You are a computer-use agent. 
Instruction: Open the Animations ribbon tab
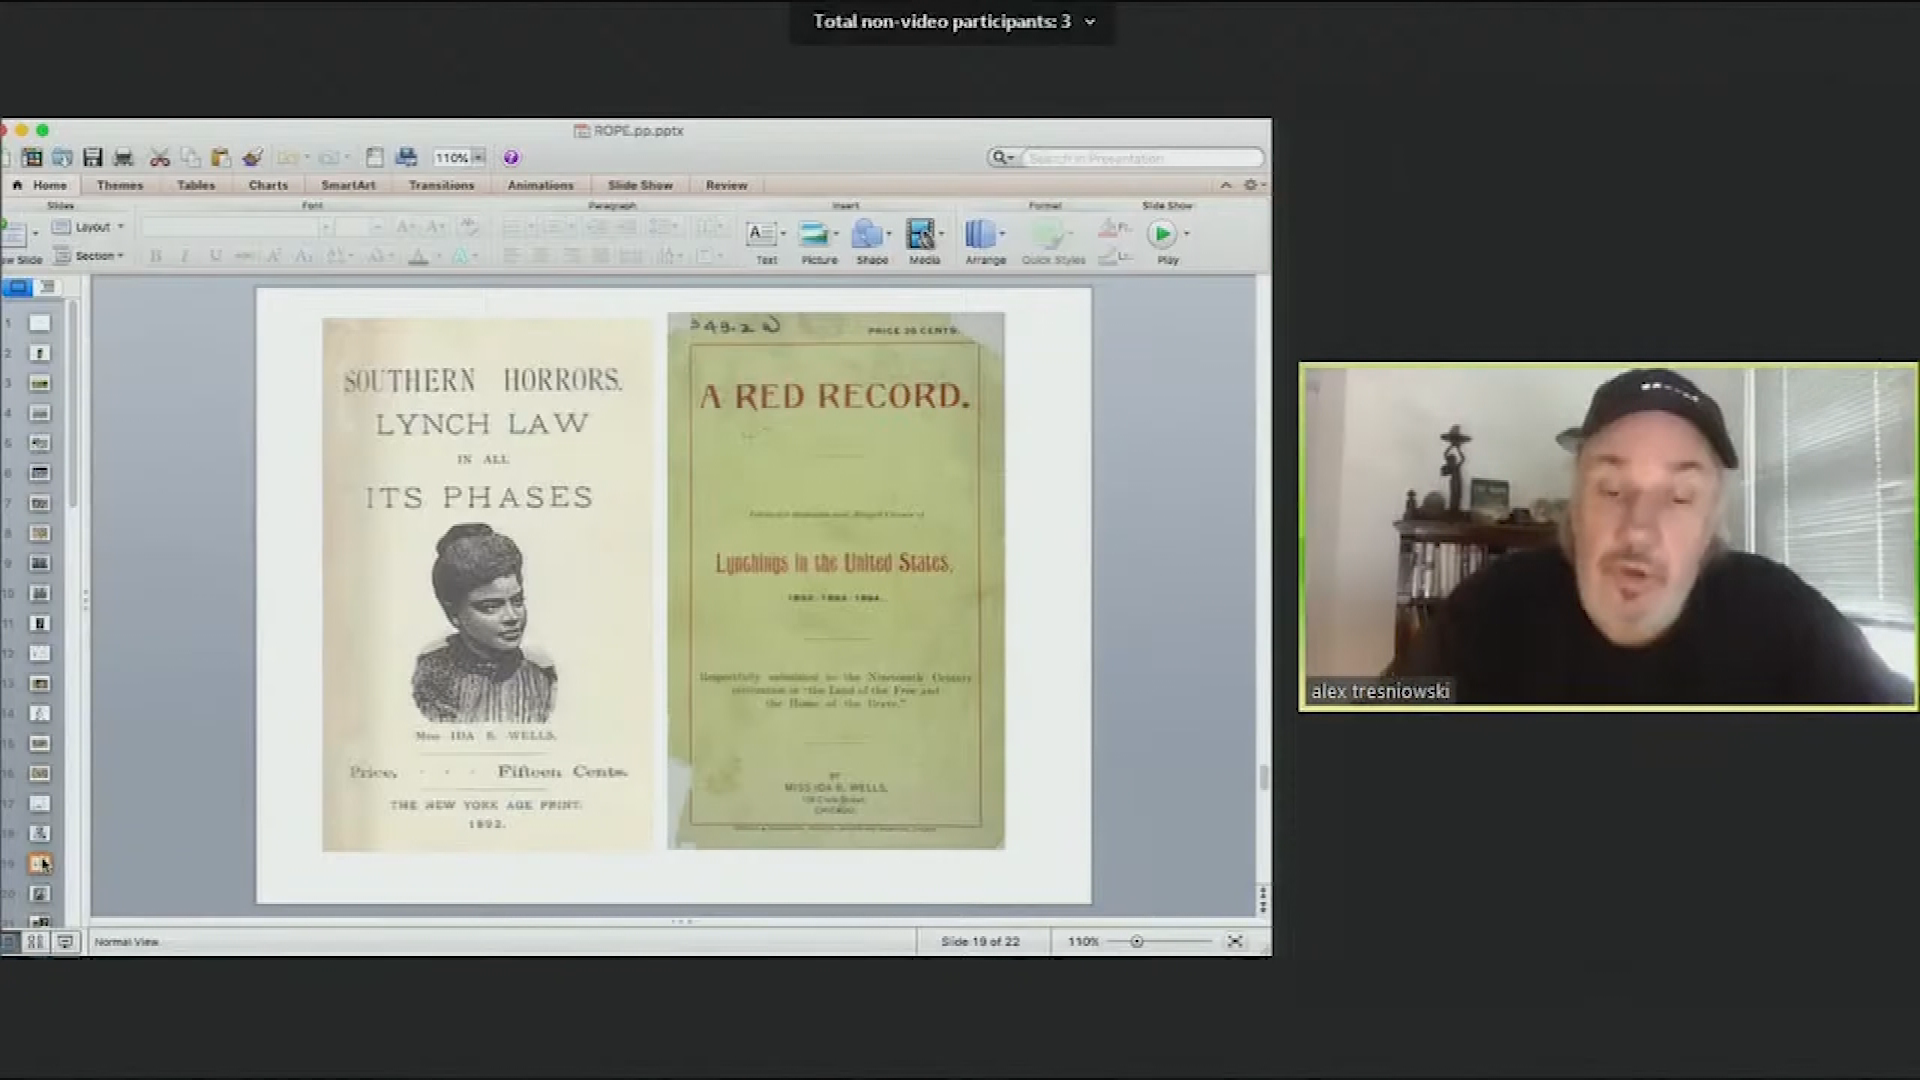540,185
